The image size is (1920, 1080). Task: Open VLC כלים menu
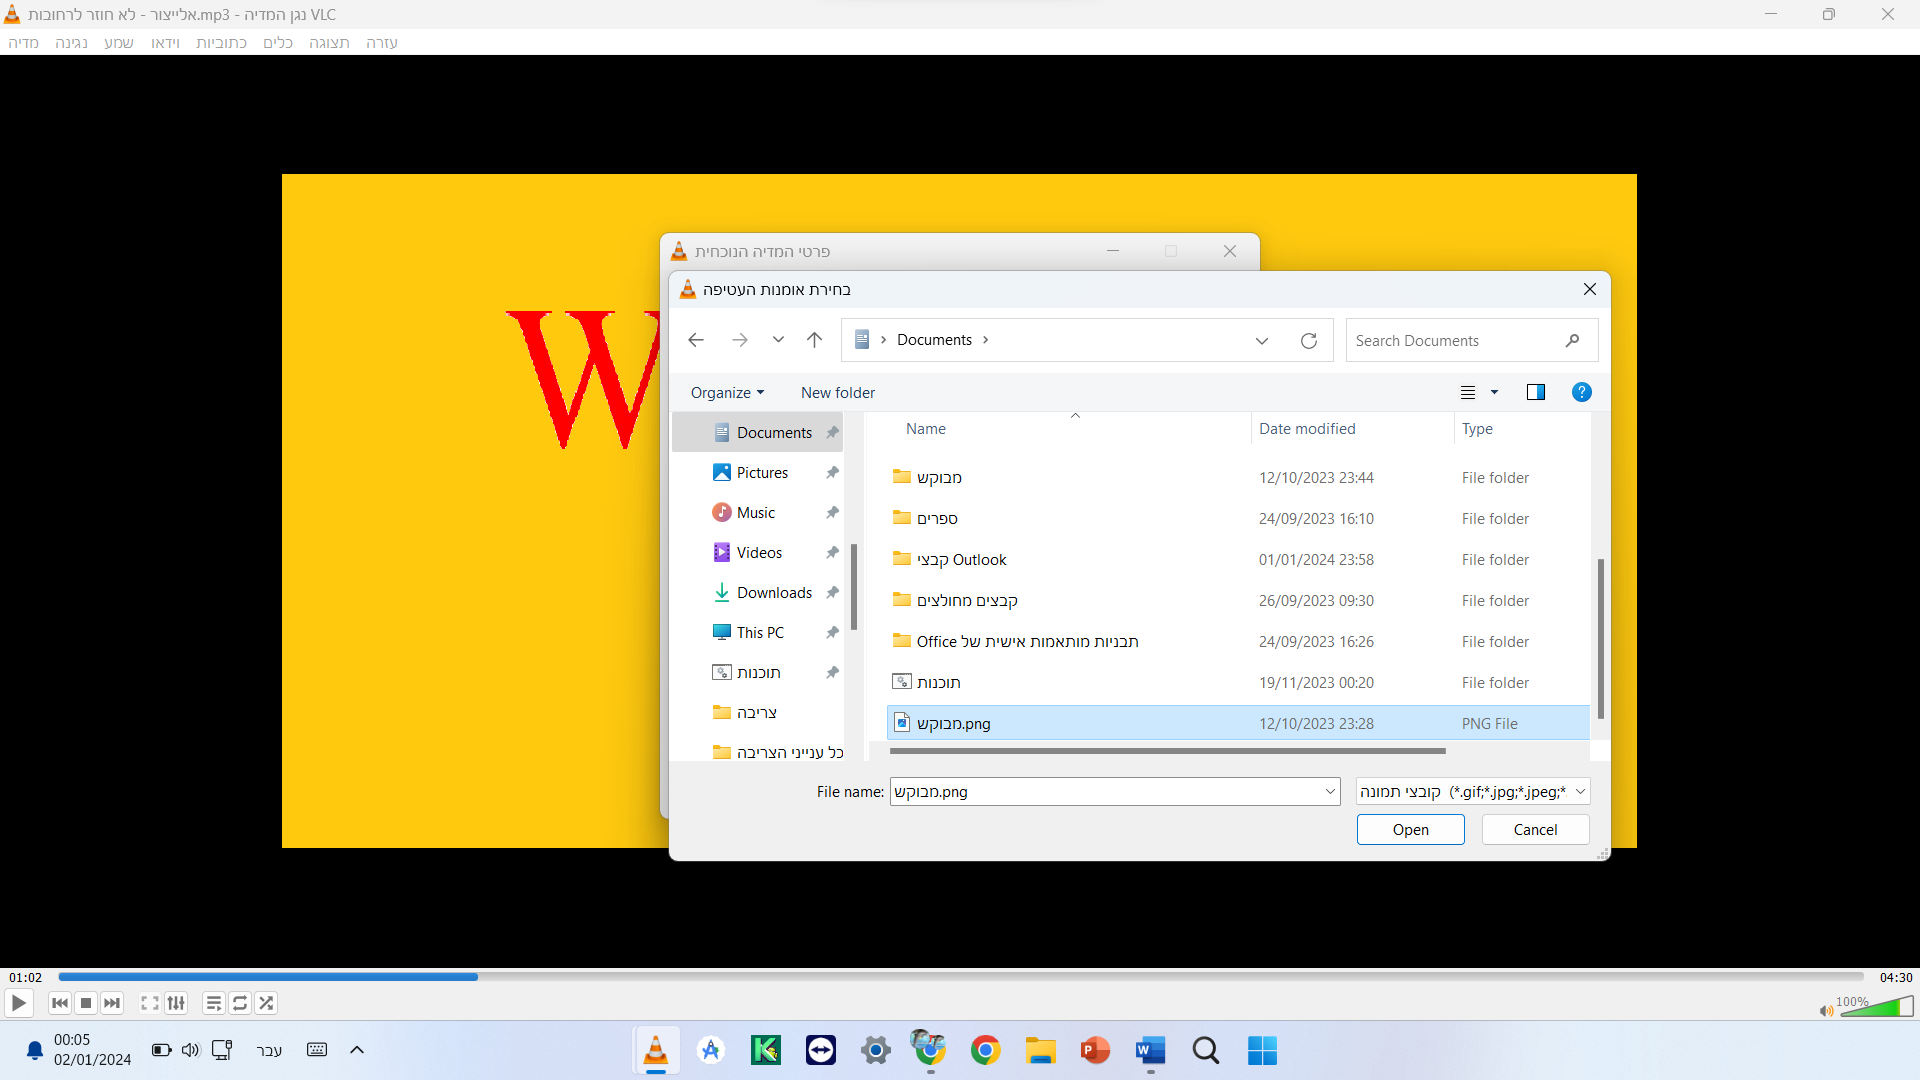278,43
